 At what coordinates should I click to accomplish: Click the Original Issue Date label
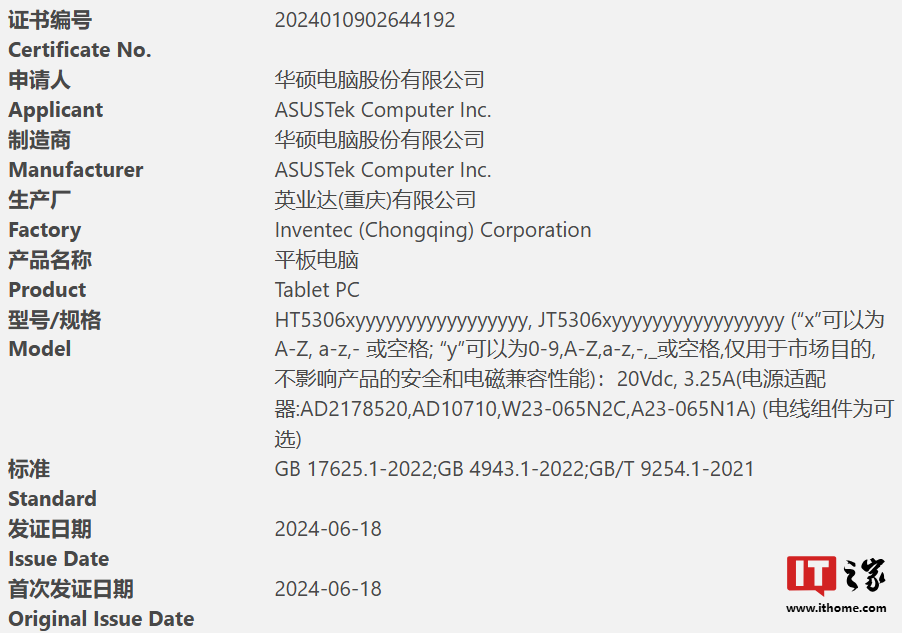(101, 619)
